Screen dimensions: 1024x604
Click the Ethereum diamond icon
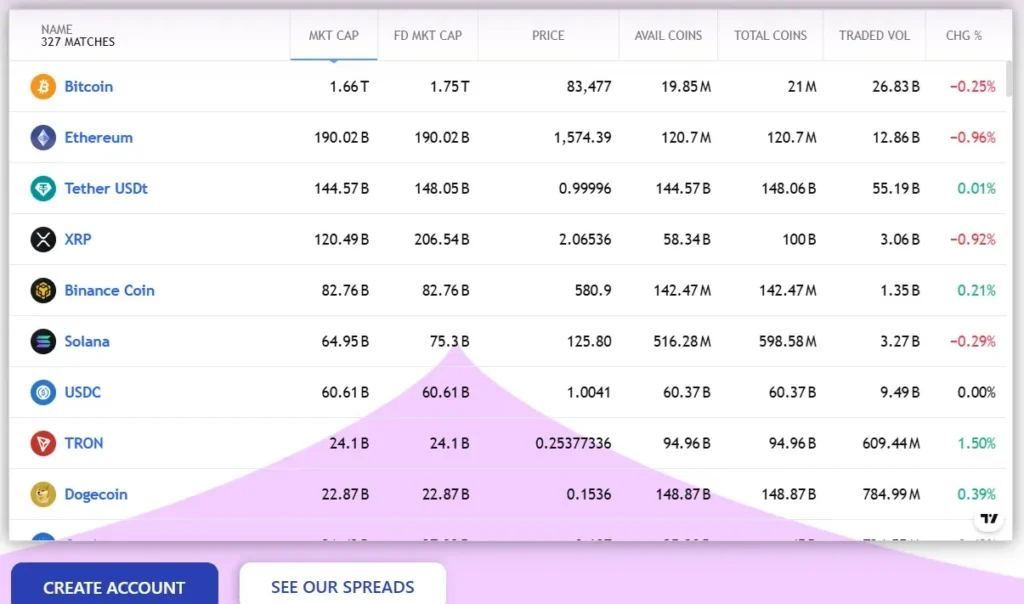[x=43, y=138]
